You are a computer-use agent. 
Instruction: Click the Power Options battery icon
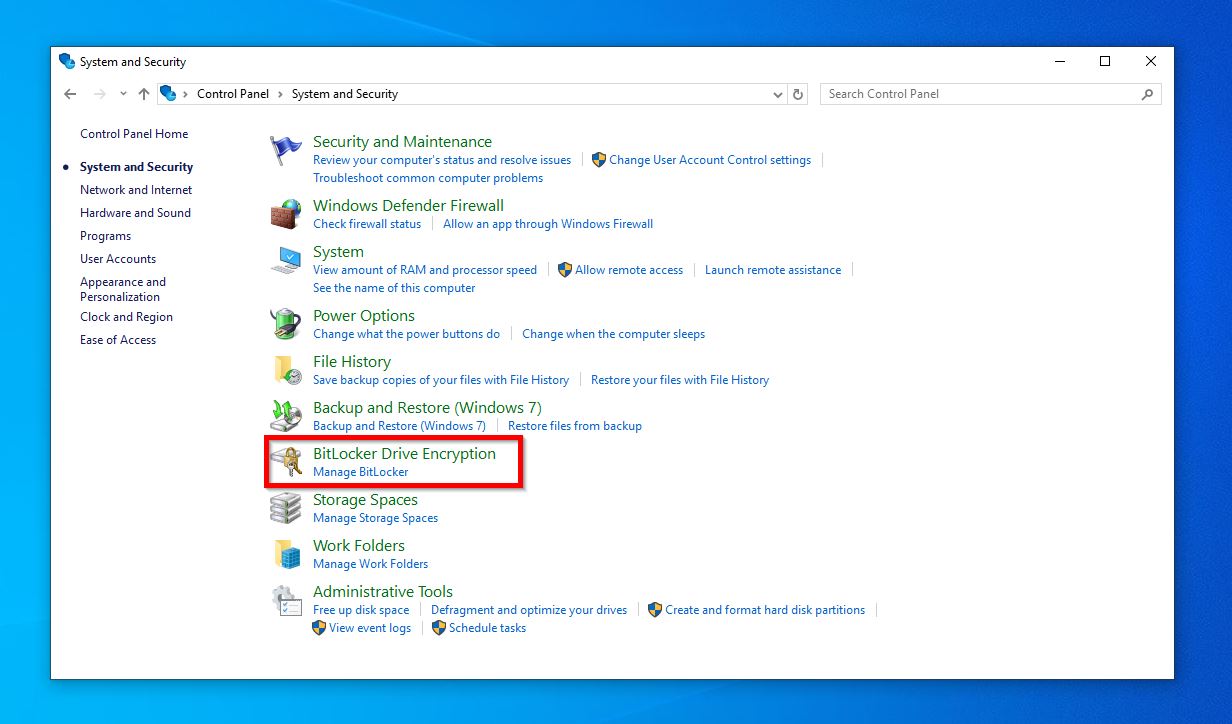coord(286,324)
